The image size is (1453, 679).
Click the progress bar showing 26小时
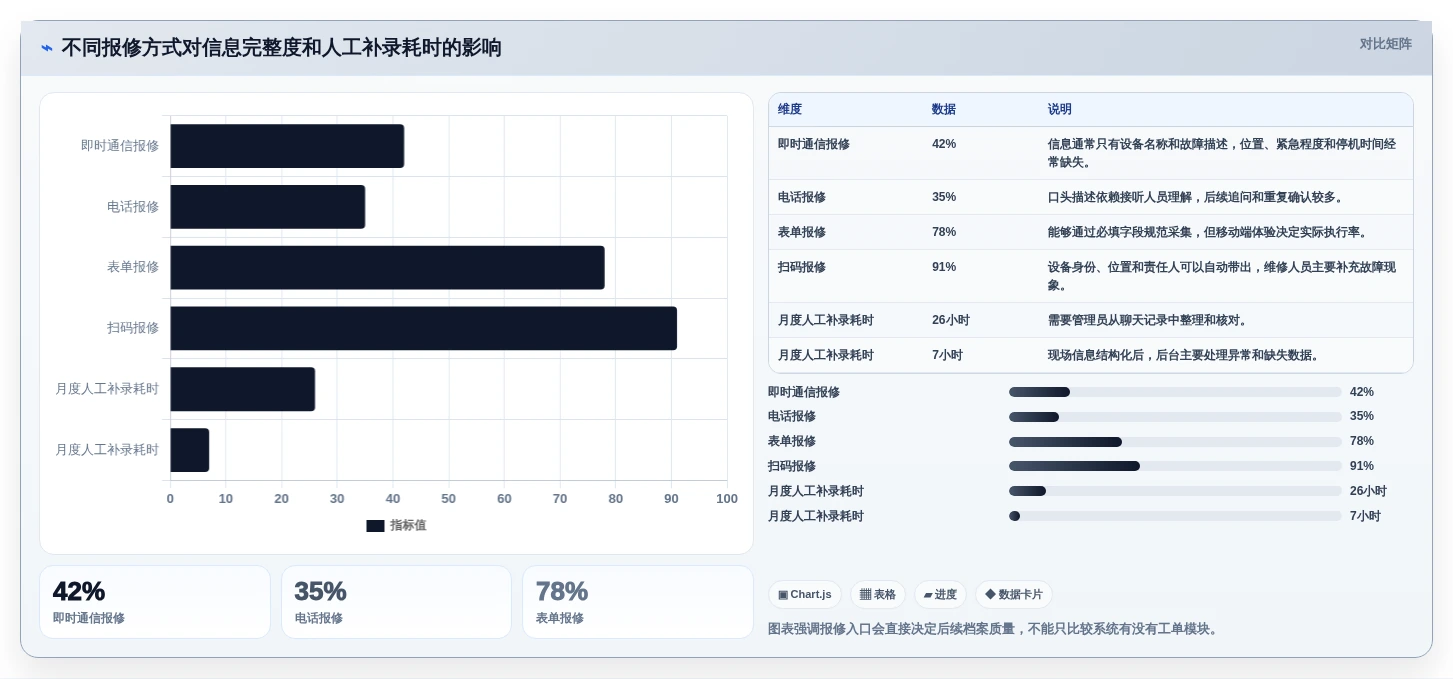coord(1175,491)
